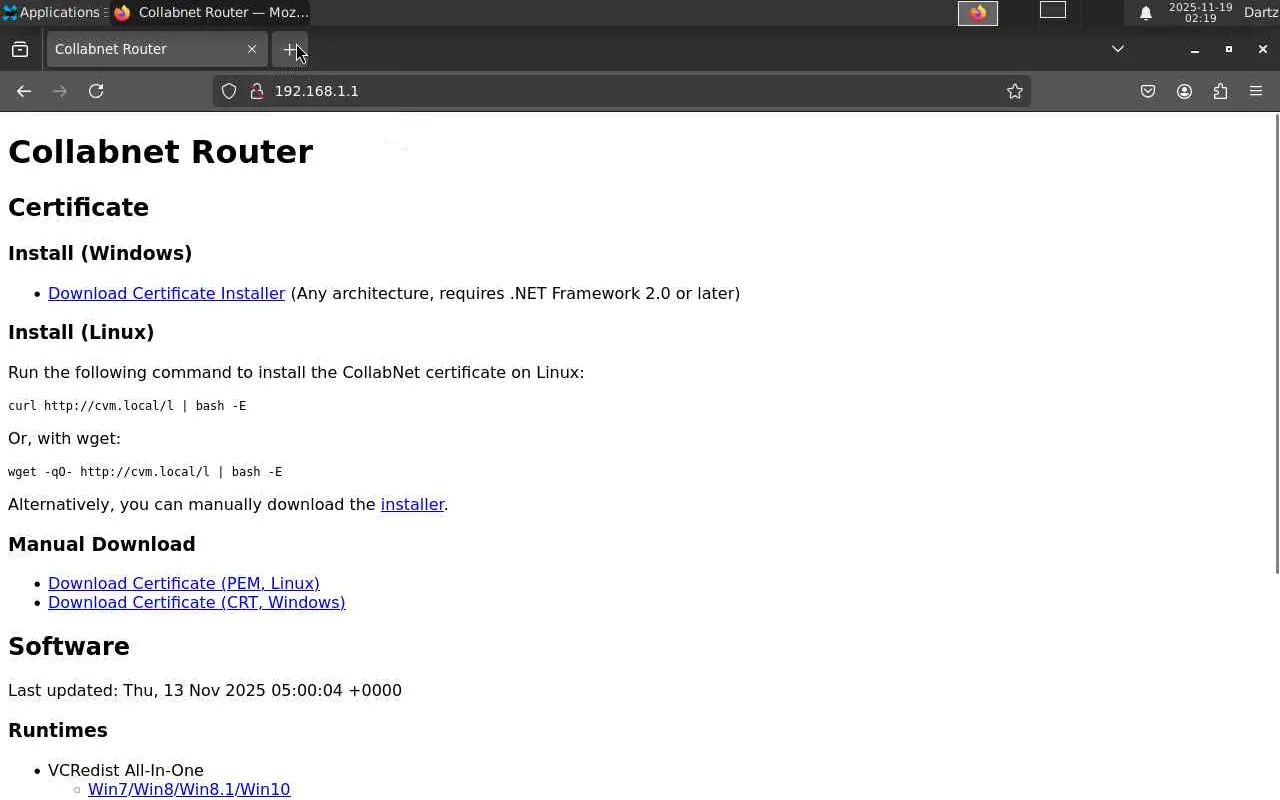Click the .NET Framework 2.0 requirement note
Image resolution: width=1280 pixels, height=800 pixels.
pyautogui.click(x=515, y=293)
